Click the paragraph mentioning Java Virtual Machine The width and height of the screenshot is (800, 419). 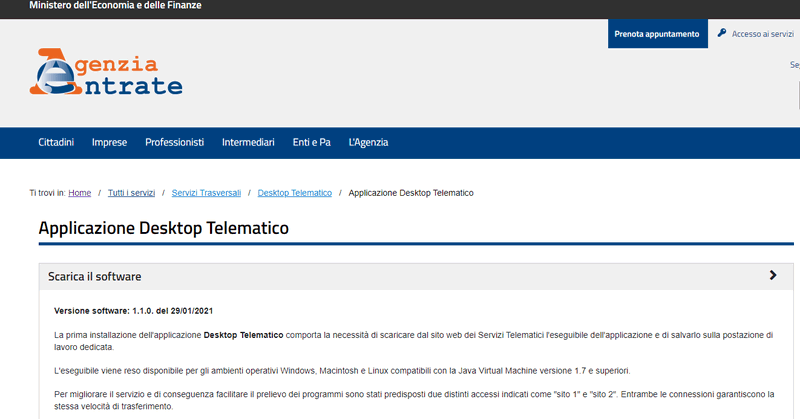click(342, 371)
